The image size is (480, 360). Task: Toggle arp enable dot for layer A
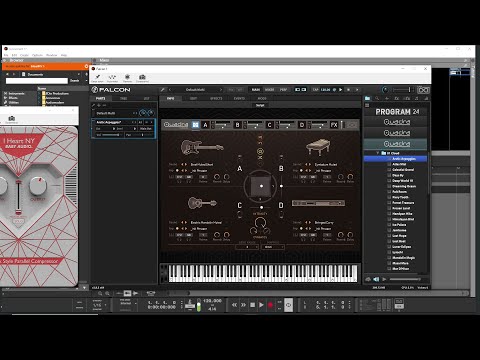point(177,171)
